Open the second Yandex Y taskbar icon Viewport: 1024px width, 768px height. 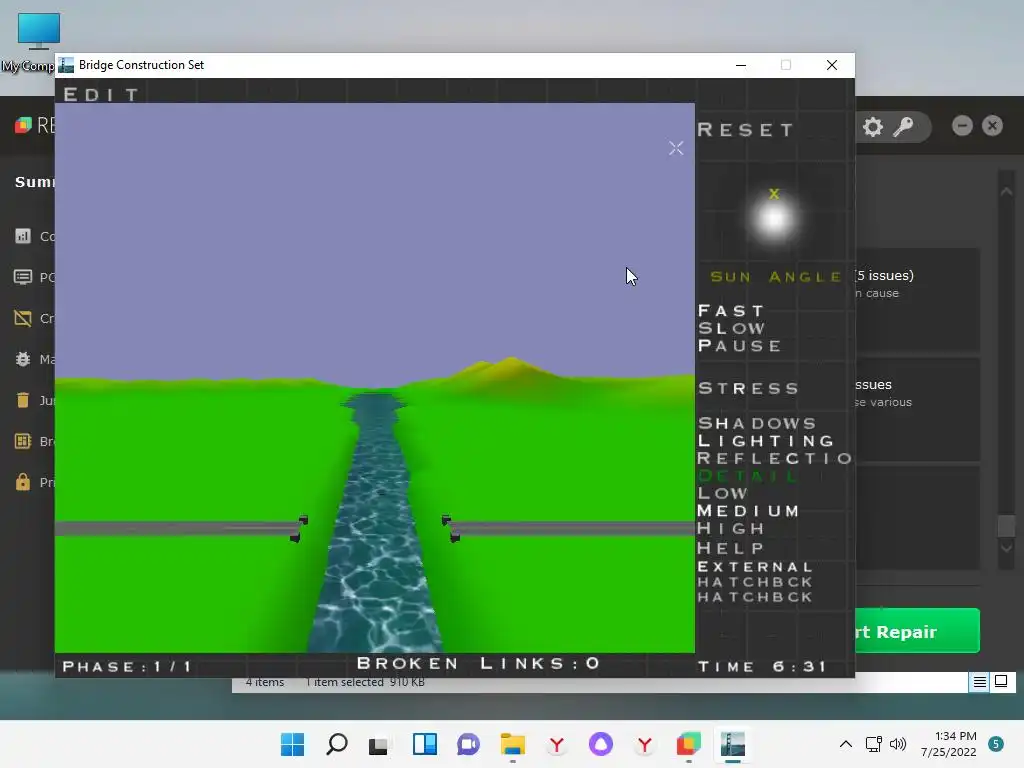click(645, 744)
